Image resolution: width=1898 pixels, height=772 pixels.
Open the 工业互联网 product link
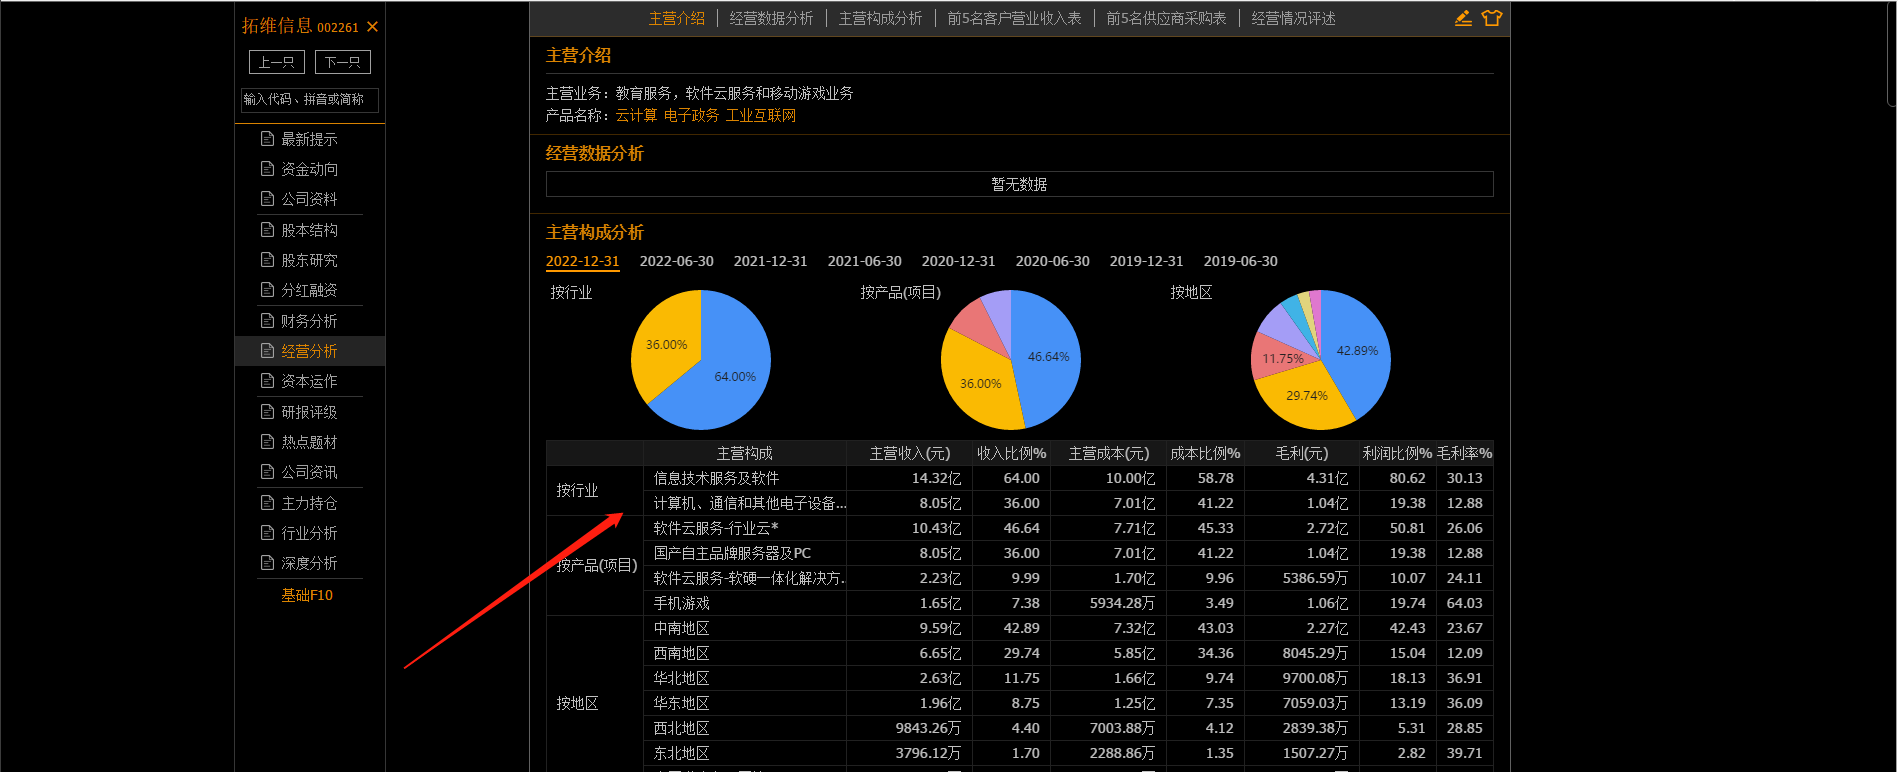(761, 115)
